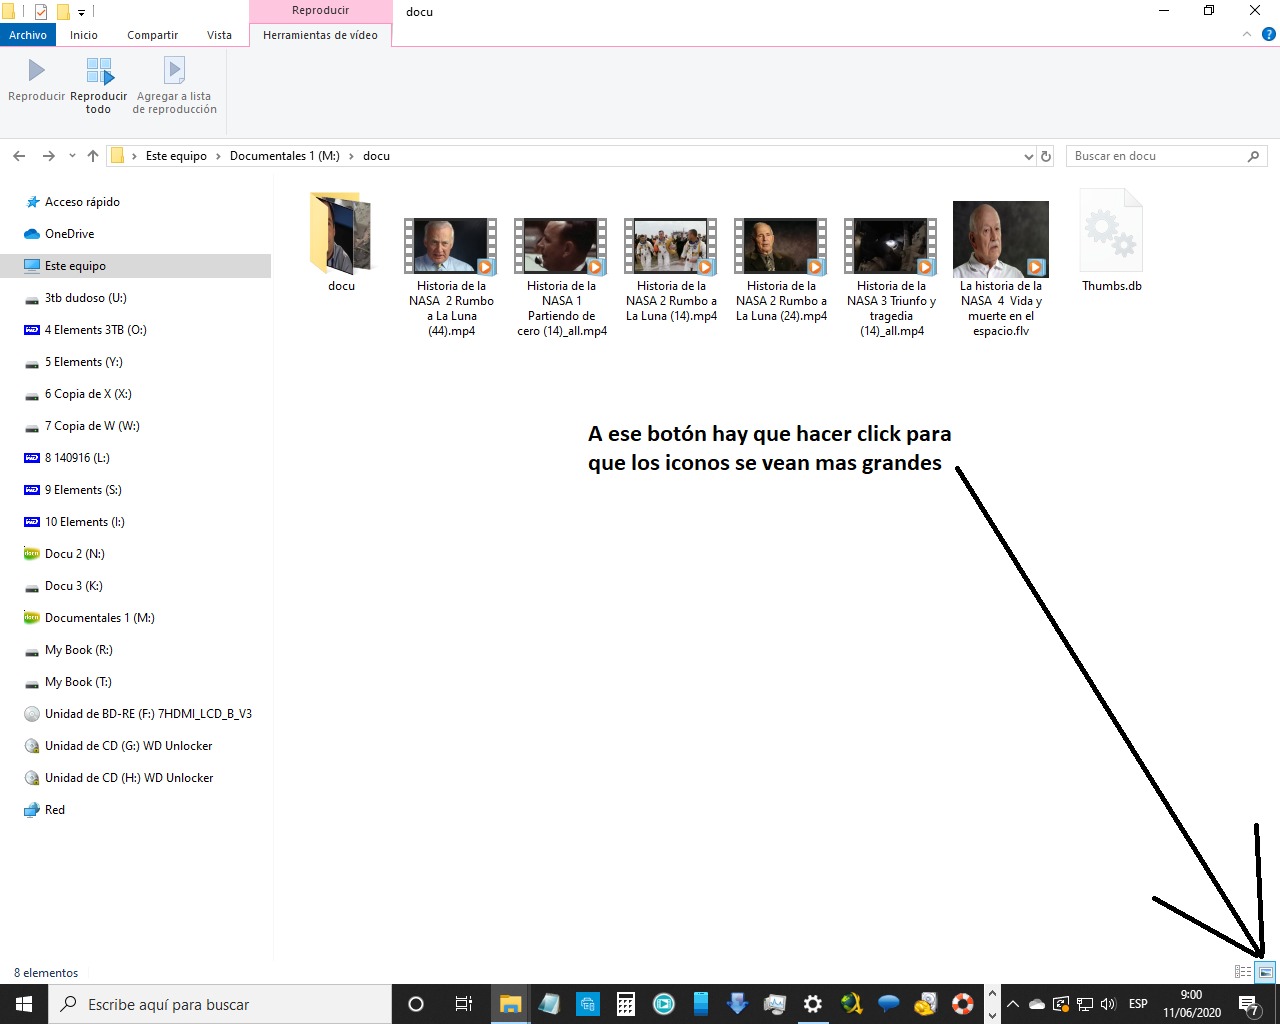Open recent locations dropdown arrow
Image resolution: width=1280 pixels, height=1024 pixels.
72,156
